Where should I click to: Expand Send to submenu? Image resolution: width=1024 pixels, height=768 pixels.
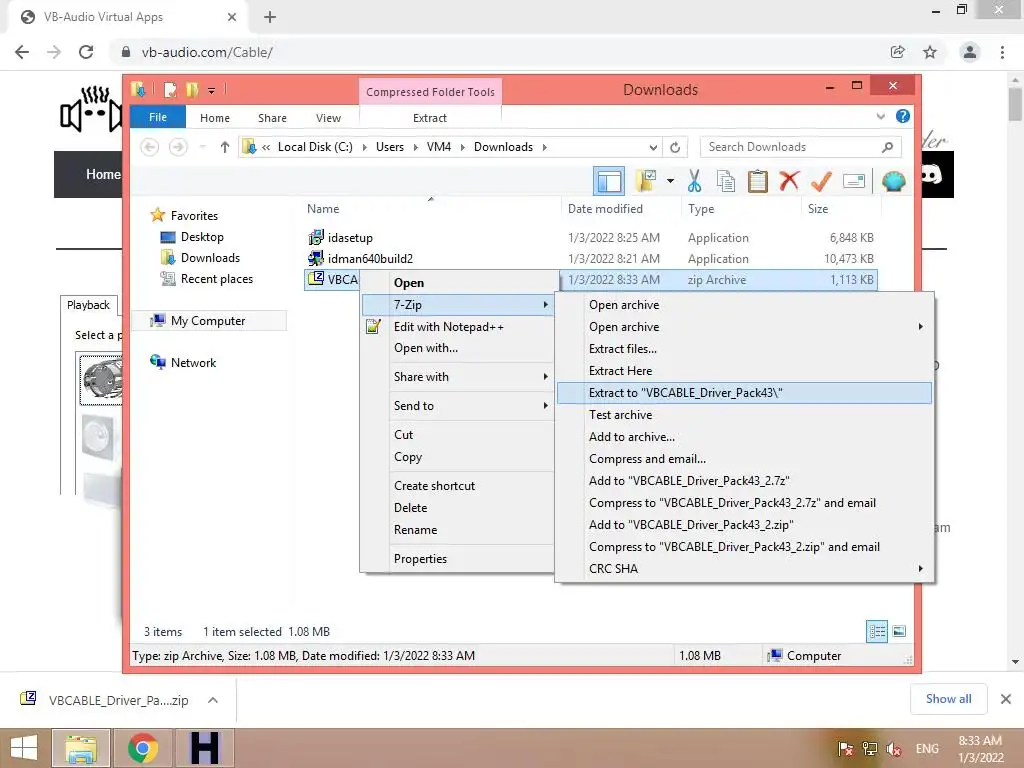point(457,406)
